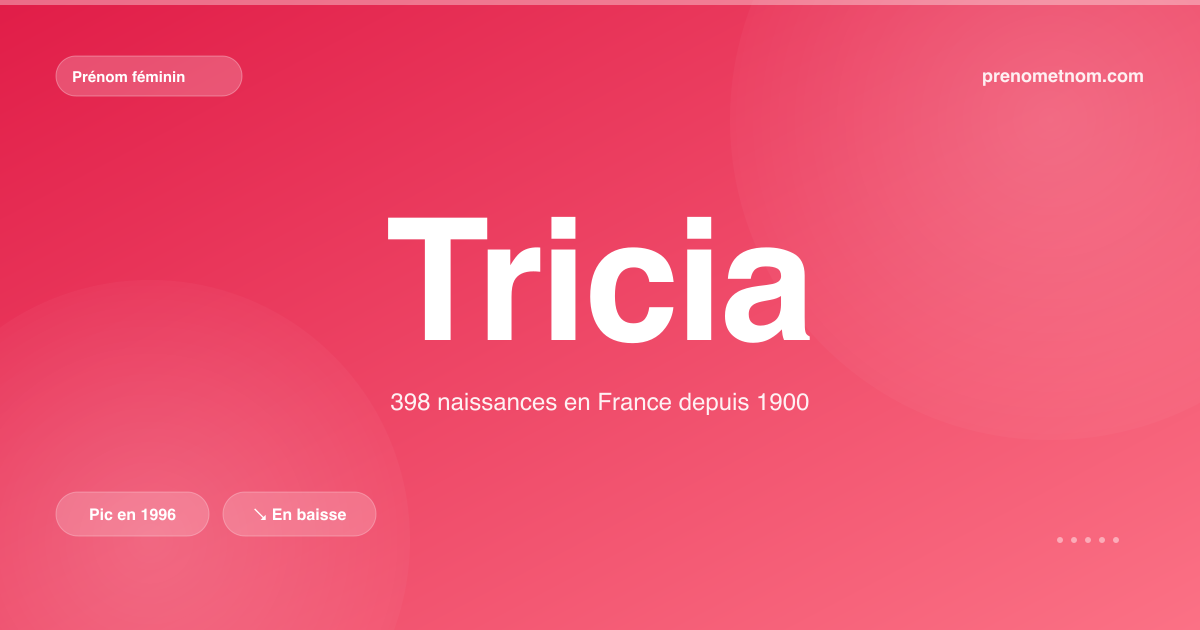Open the prenometnom.com site label
Image resolution: width=1200 pixels, height=630 pixels.
point(1063,76)
